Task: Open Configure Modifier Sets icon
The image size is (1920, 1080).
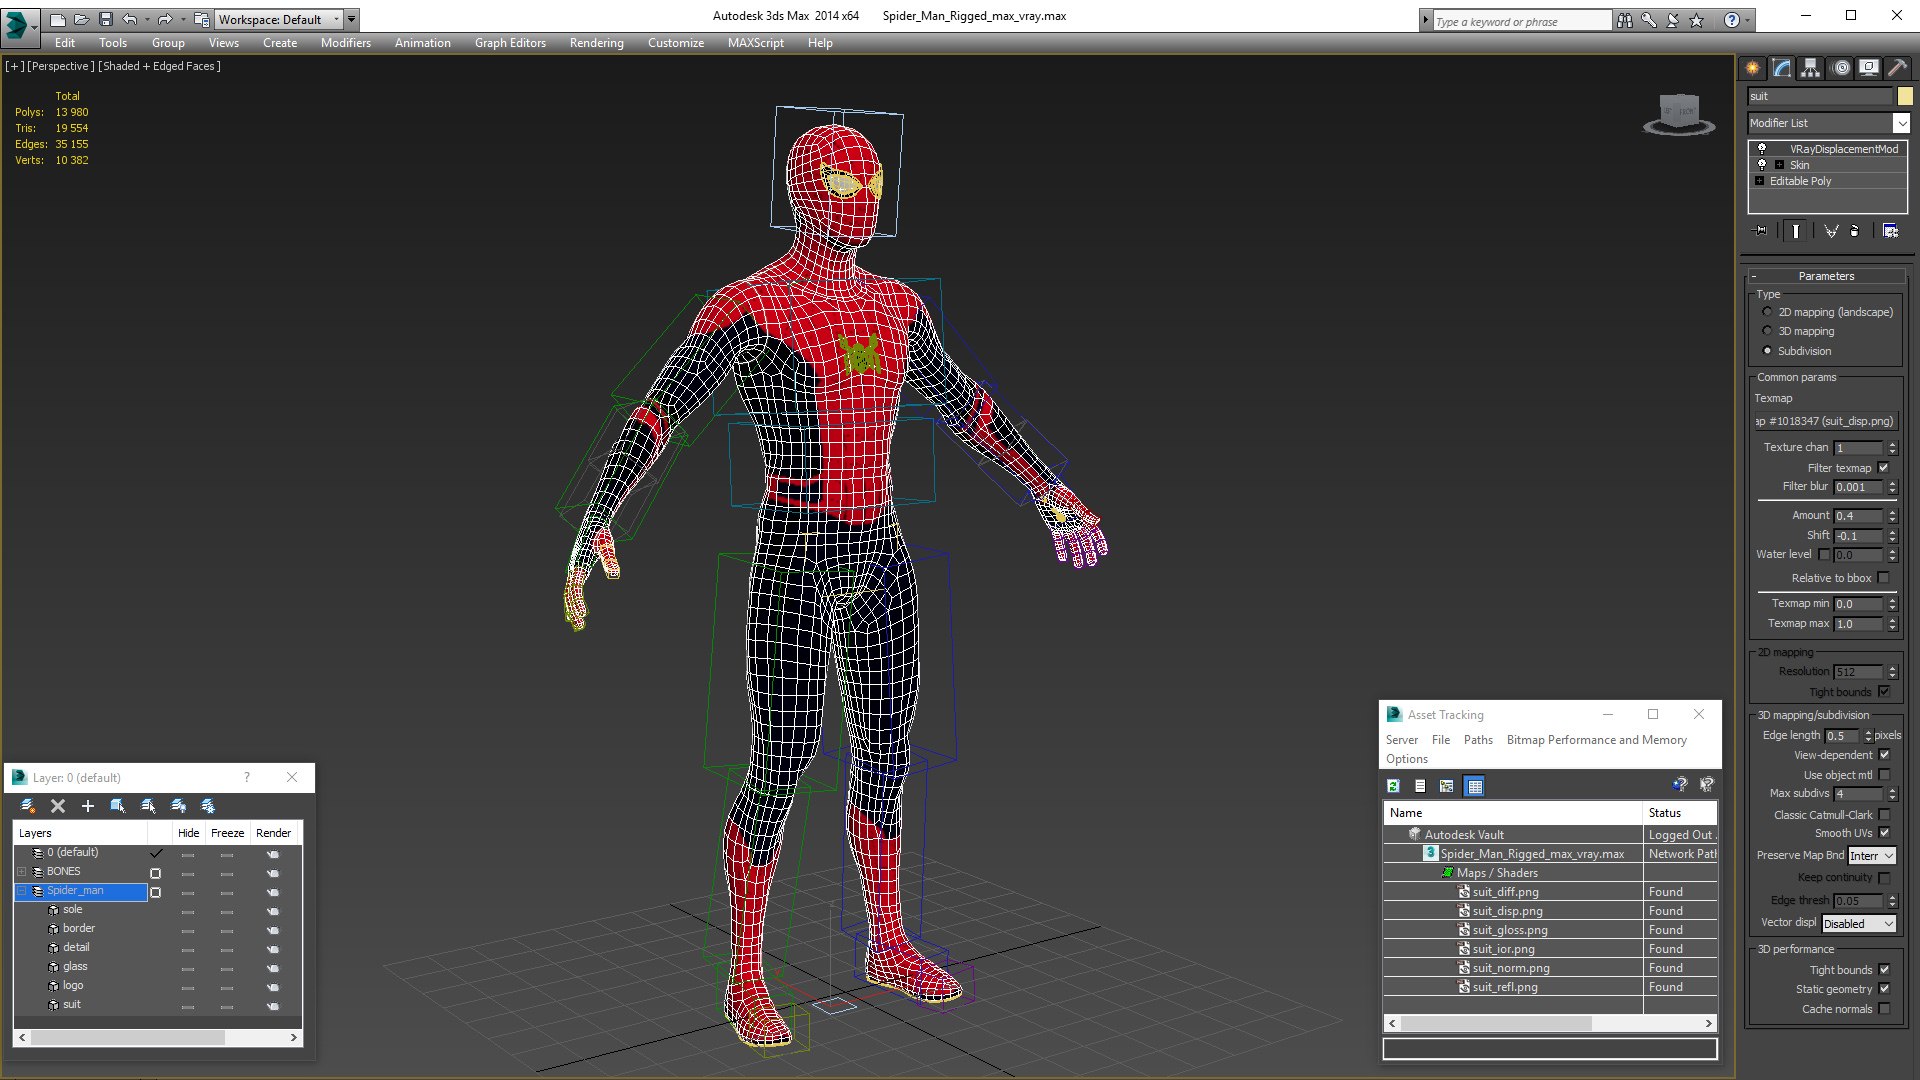Action: coord(1890,231)
